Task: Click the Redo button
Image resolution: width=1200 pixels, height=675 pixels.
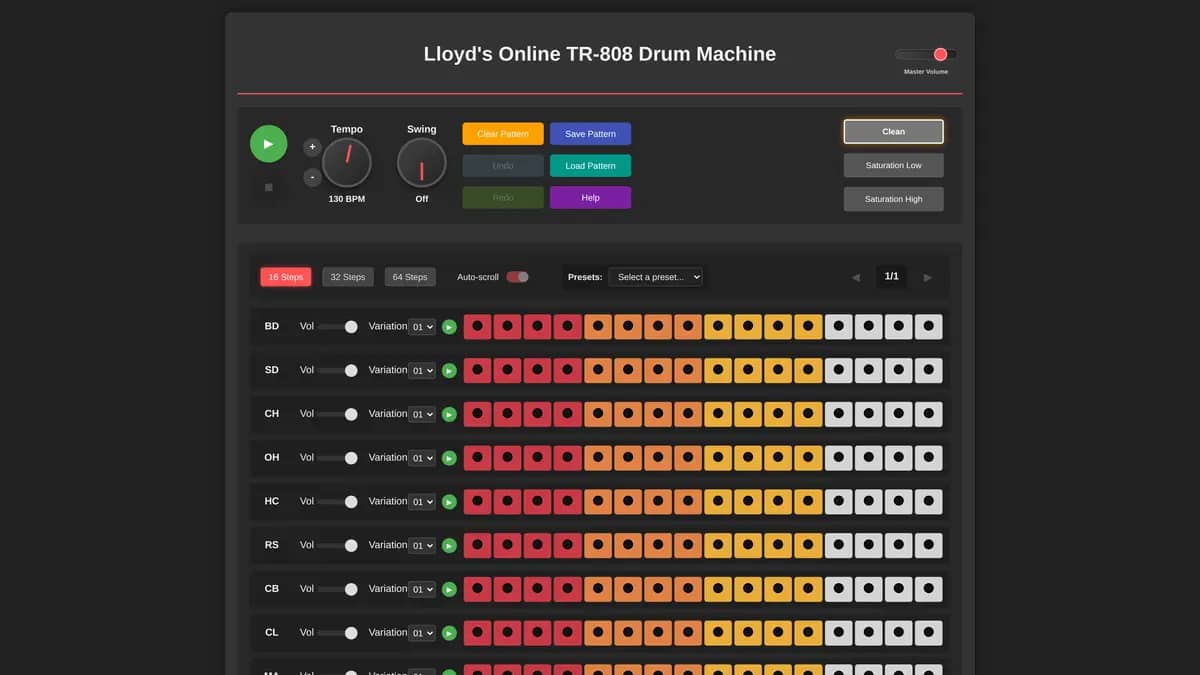Action: 503,198
